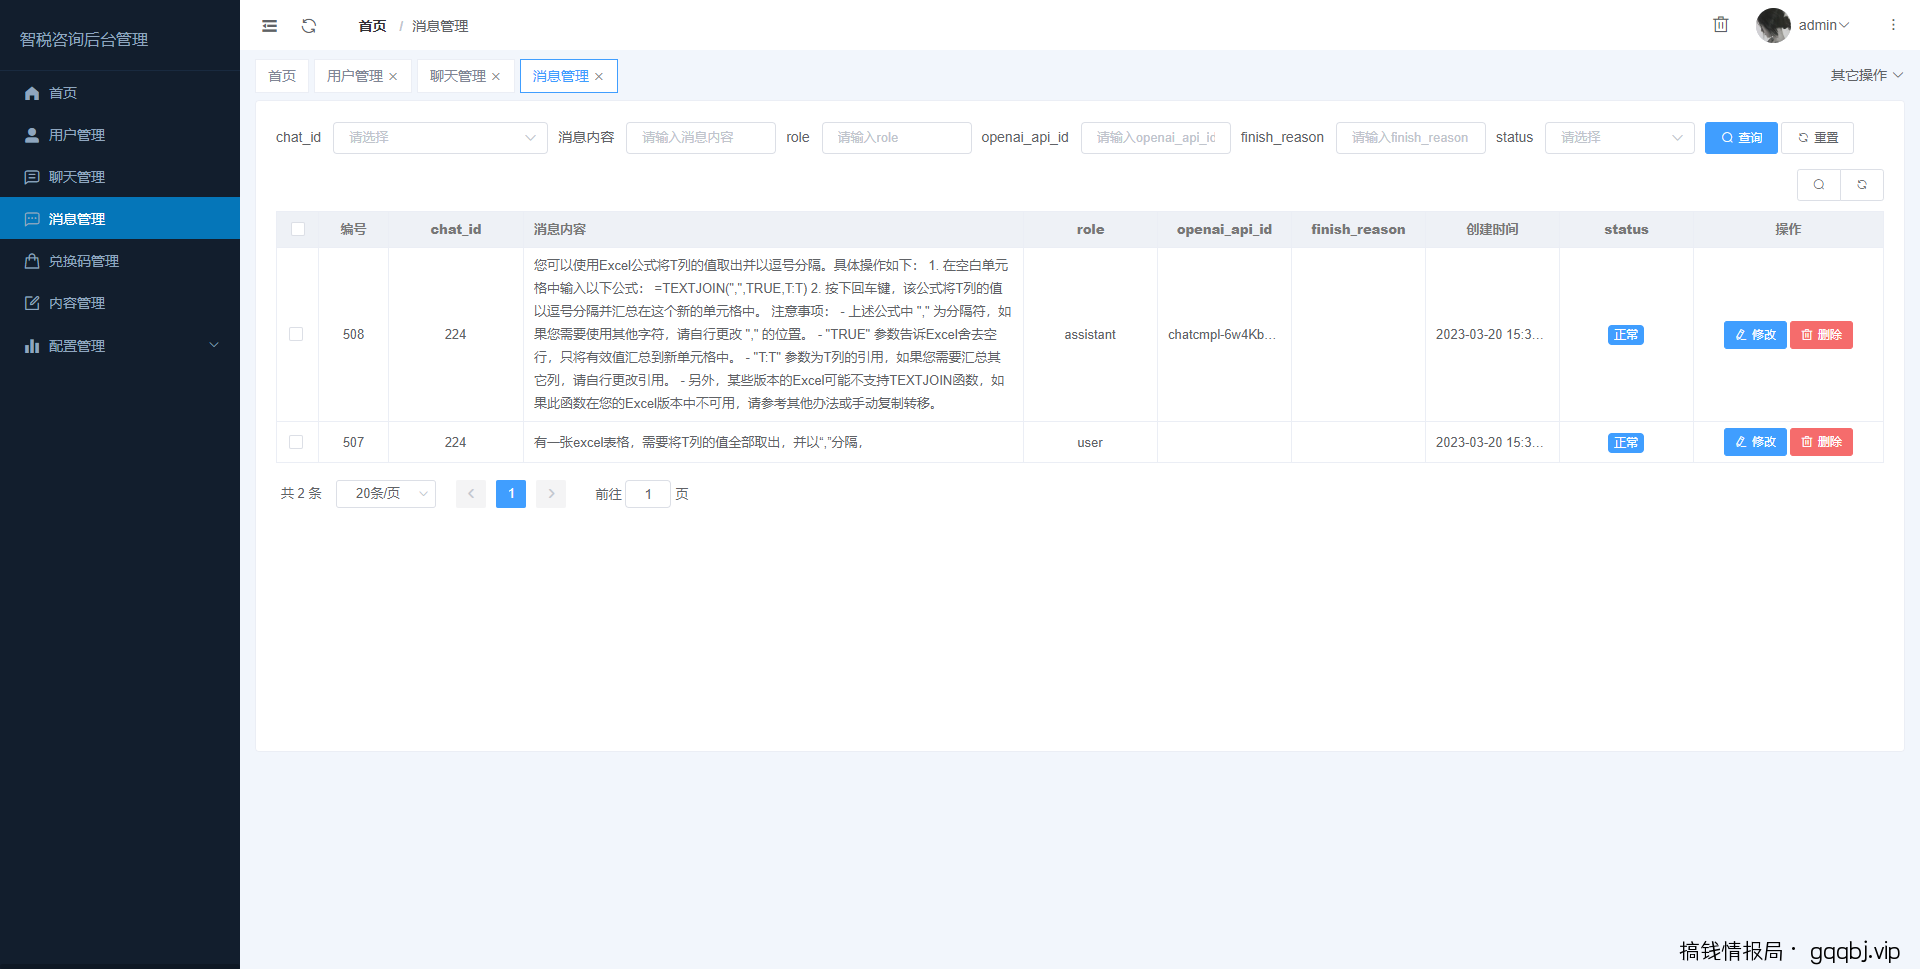This screenshot has height=969, width=1920.
Task: Open 内容管理 from the sidebar
Action: click(77, 302)
